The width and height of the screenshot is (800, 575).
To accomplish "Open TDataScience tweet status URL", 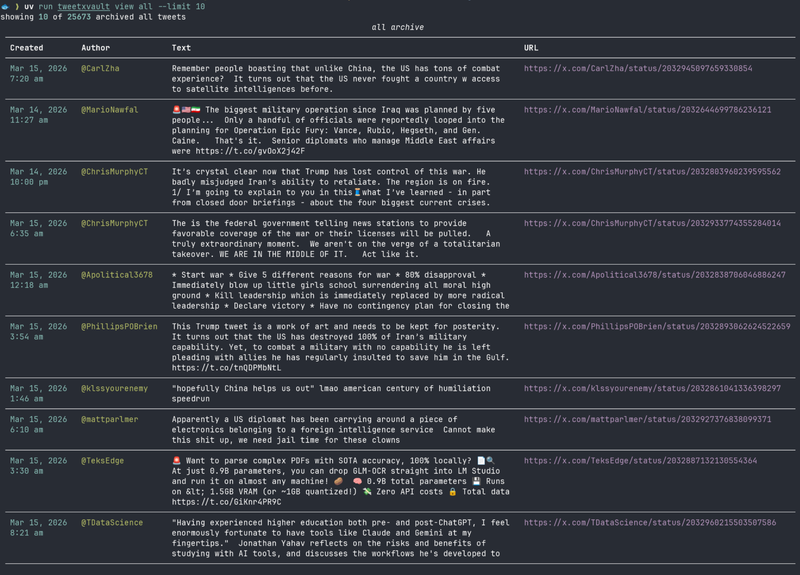I will 650,522.
